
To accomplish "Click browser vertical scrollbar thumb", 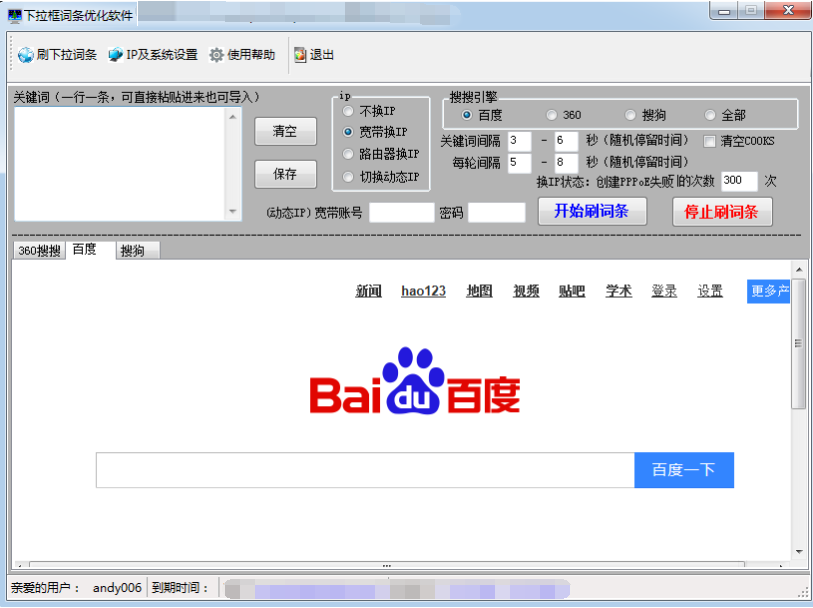I will click(798, 343).
